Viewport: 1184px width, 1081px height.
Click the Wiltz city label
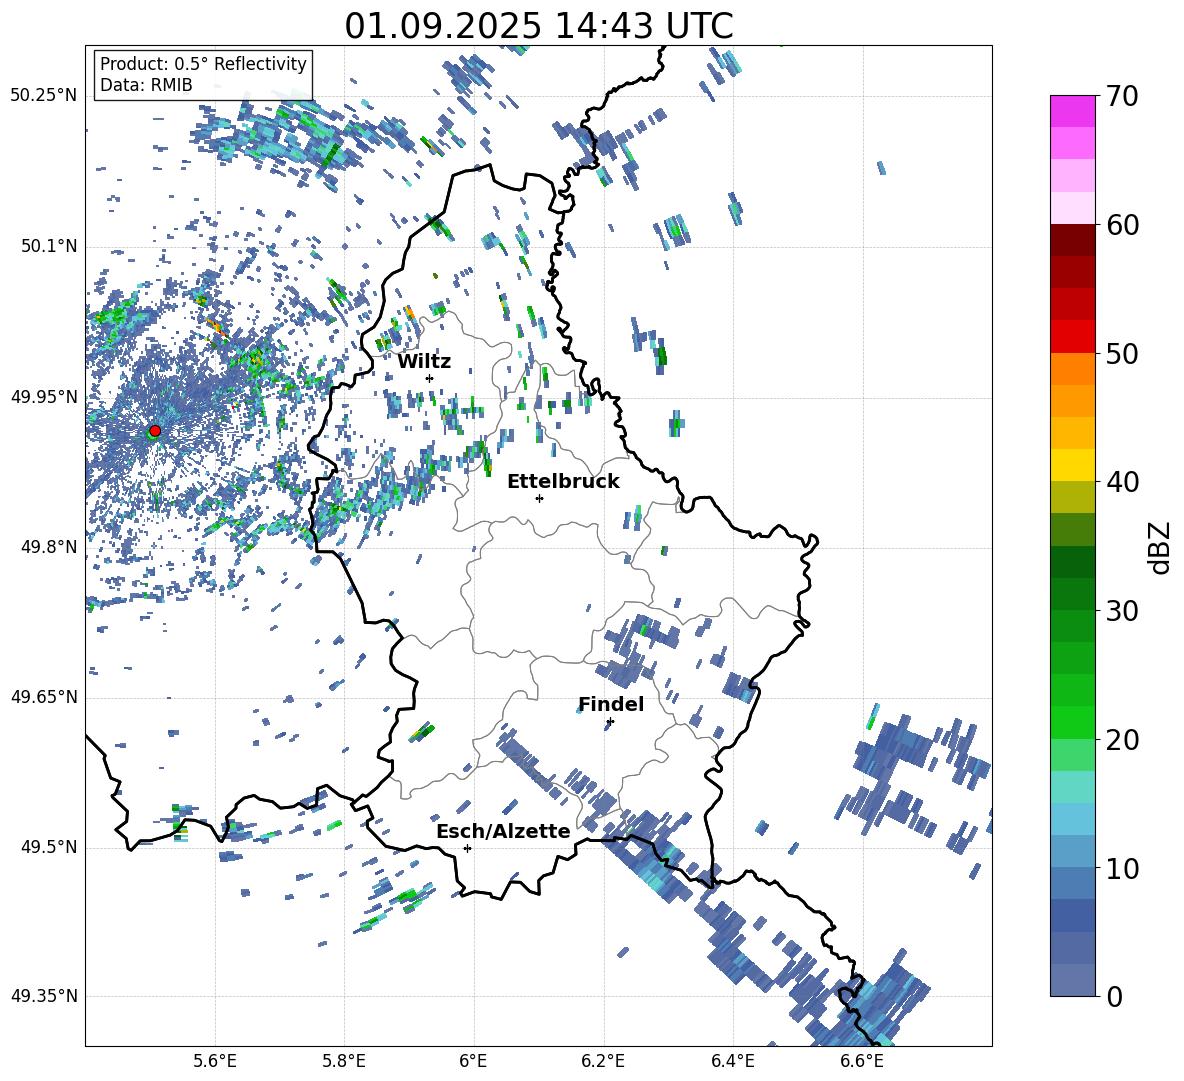click(x=424, y=362)
